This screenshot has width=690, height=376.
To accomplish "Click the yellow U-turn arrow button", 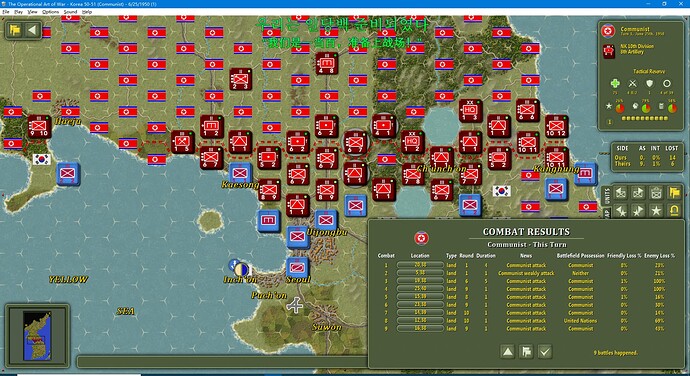I will pyautogui.click(x=674, y=210).
